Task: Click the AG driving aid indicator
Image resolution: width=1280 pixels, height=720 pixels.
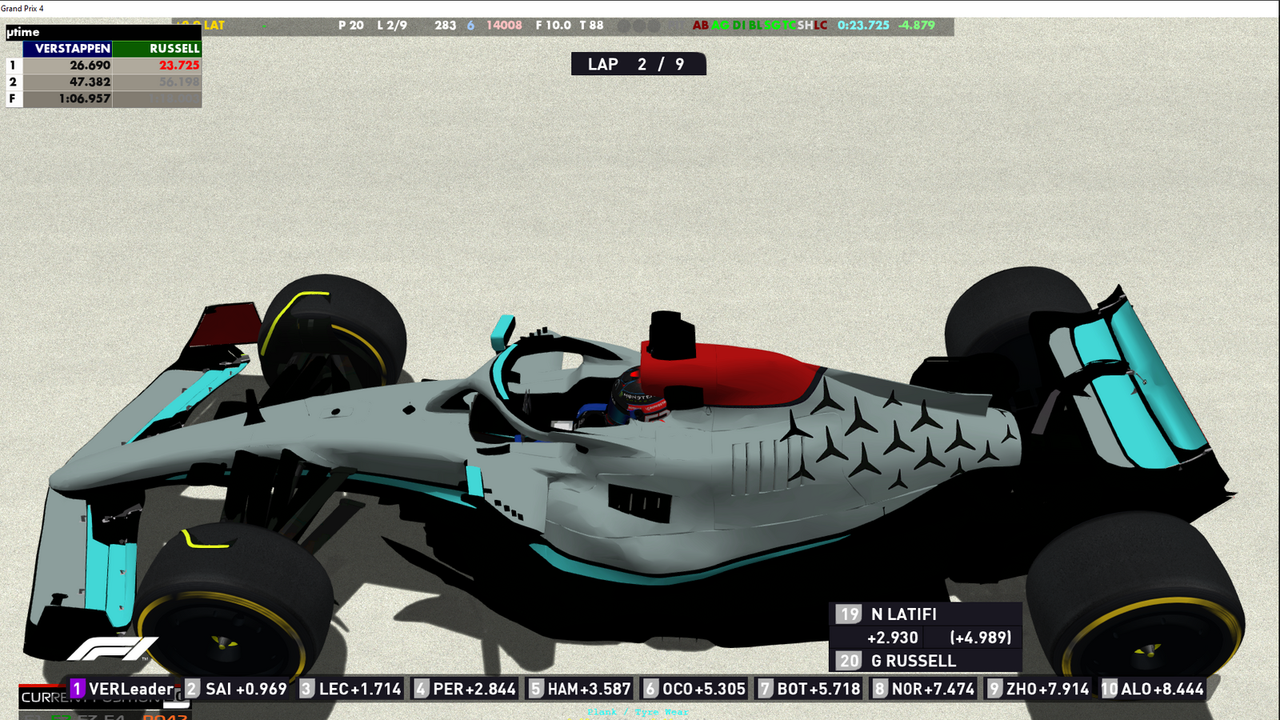Action: (720, 25)
